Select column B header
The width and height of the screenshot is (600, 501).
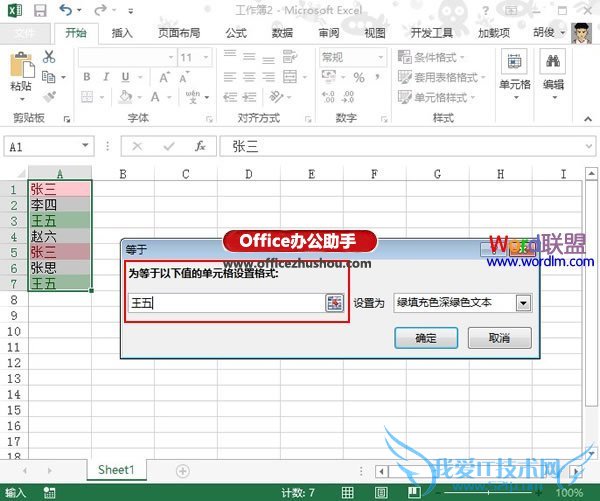pyautogui.click(x=123, y=174)
